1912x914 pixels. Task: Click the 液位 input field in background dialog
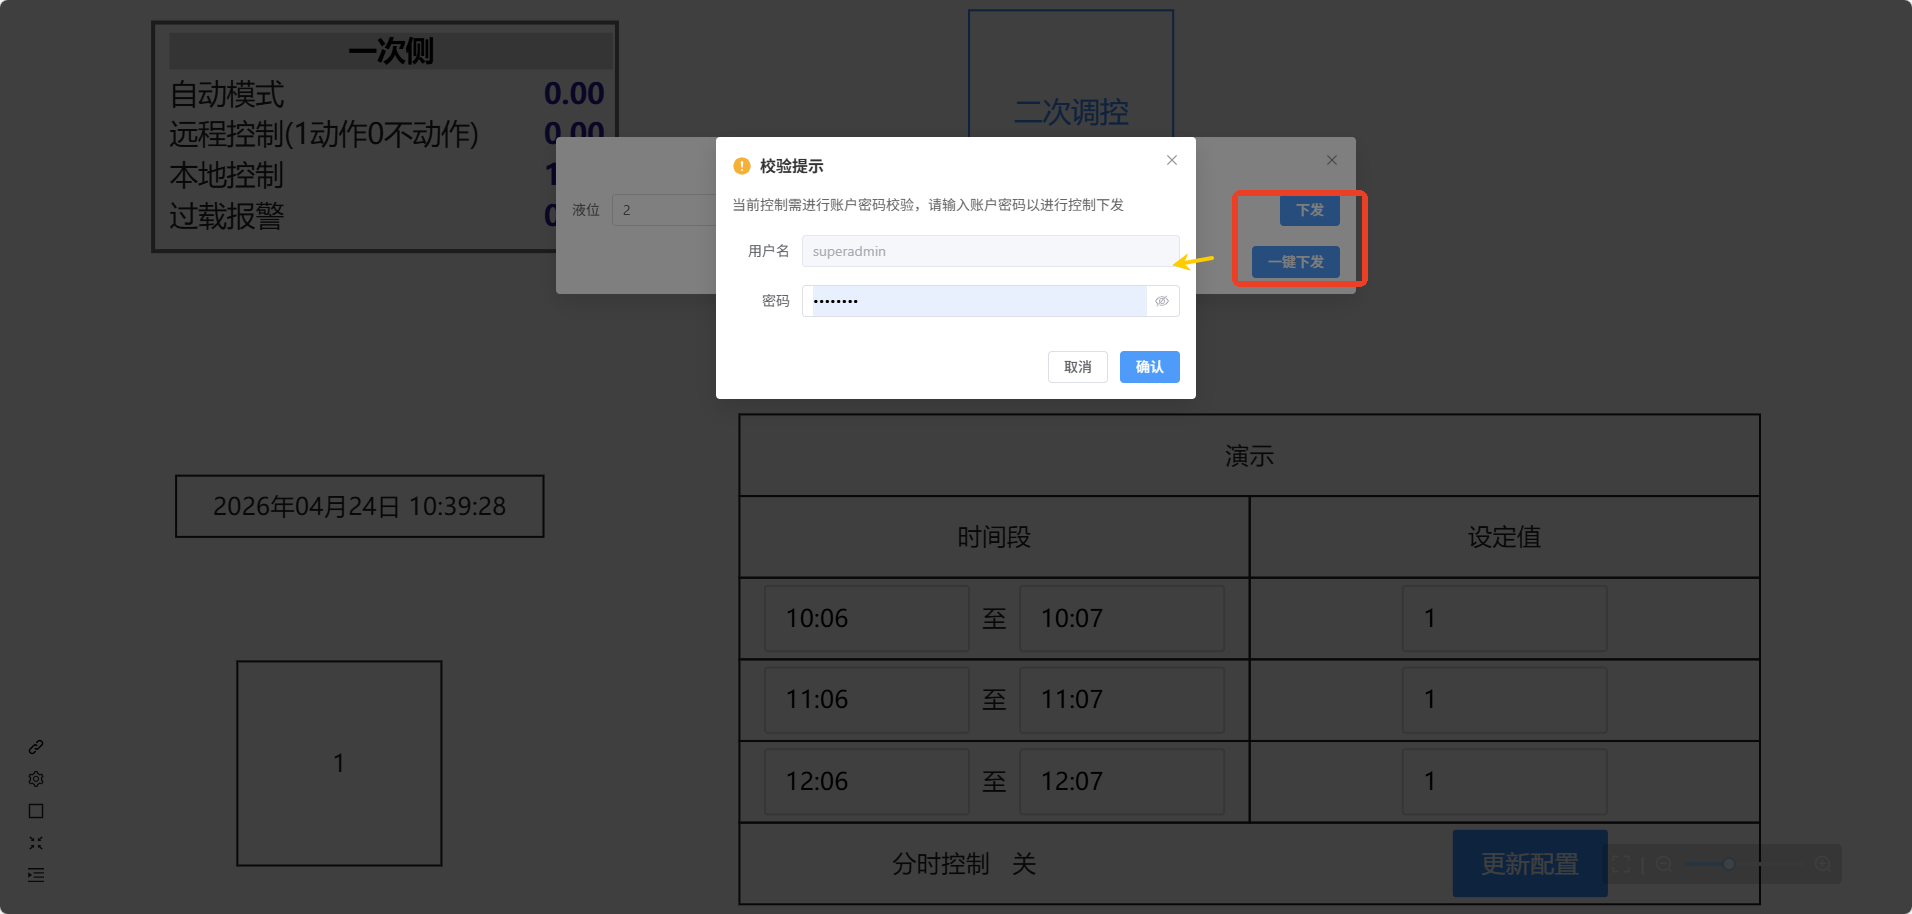(664, 210)
